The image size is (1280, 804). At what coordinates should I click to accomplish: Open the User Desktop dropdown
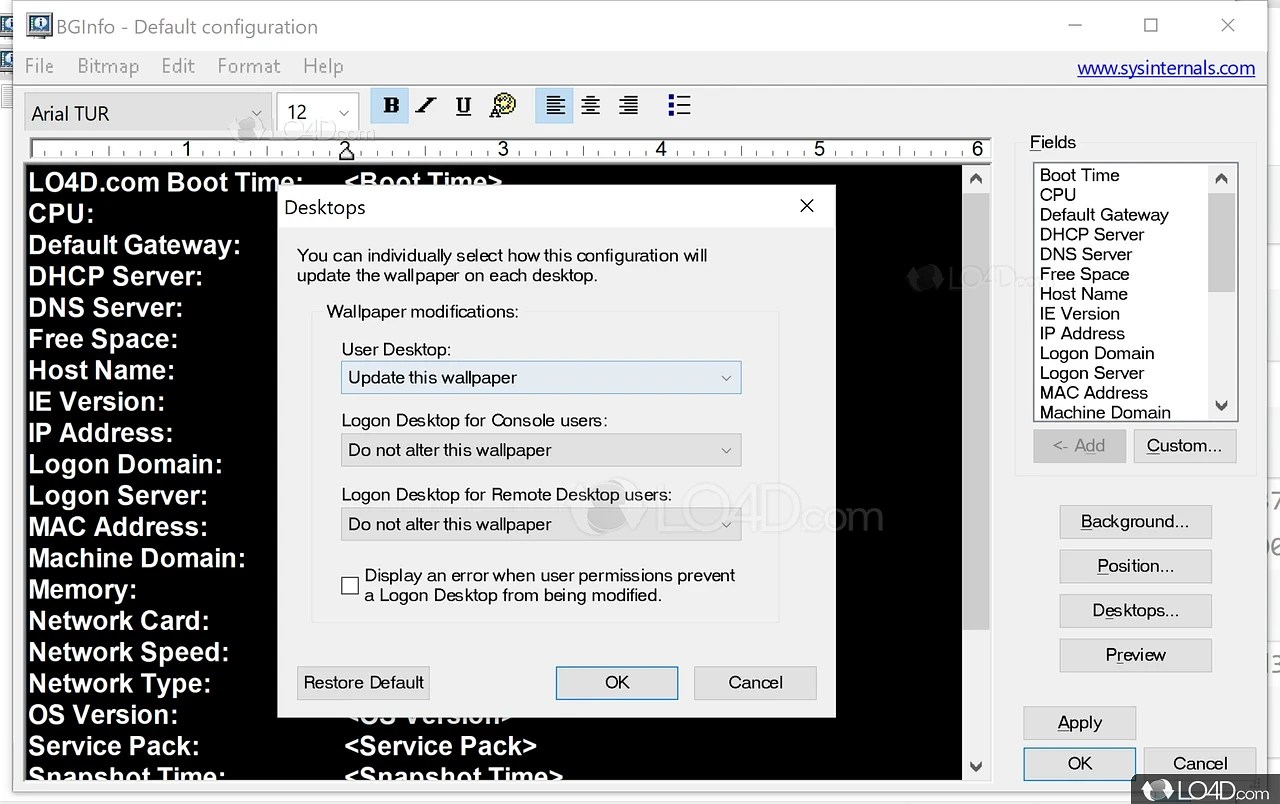541,378
